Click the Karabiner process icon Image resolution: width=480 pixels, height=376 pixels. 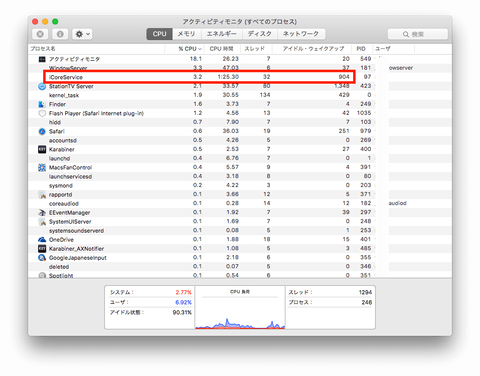[x=42, y=149]
